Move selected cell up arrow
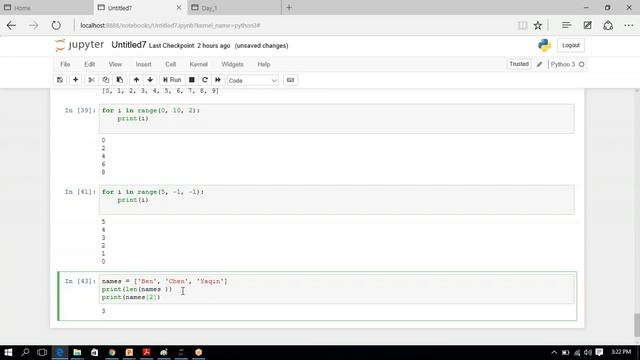Viewport: 640px width, 360px height. 136,80
